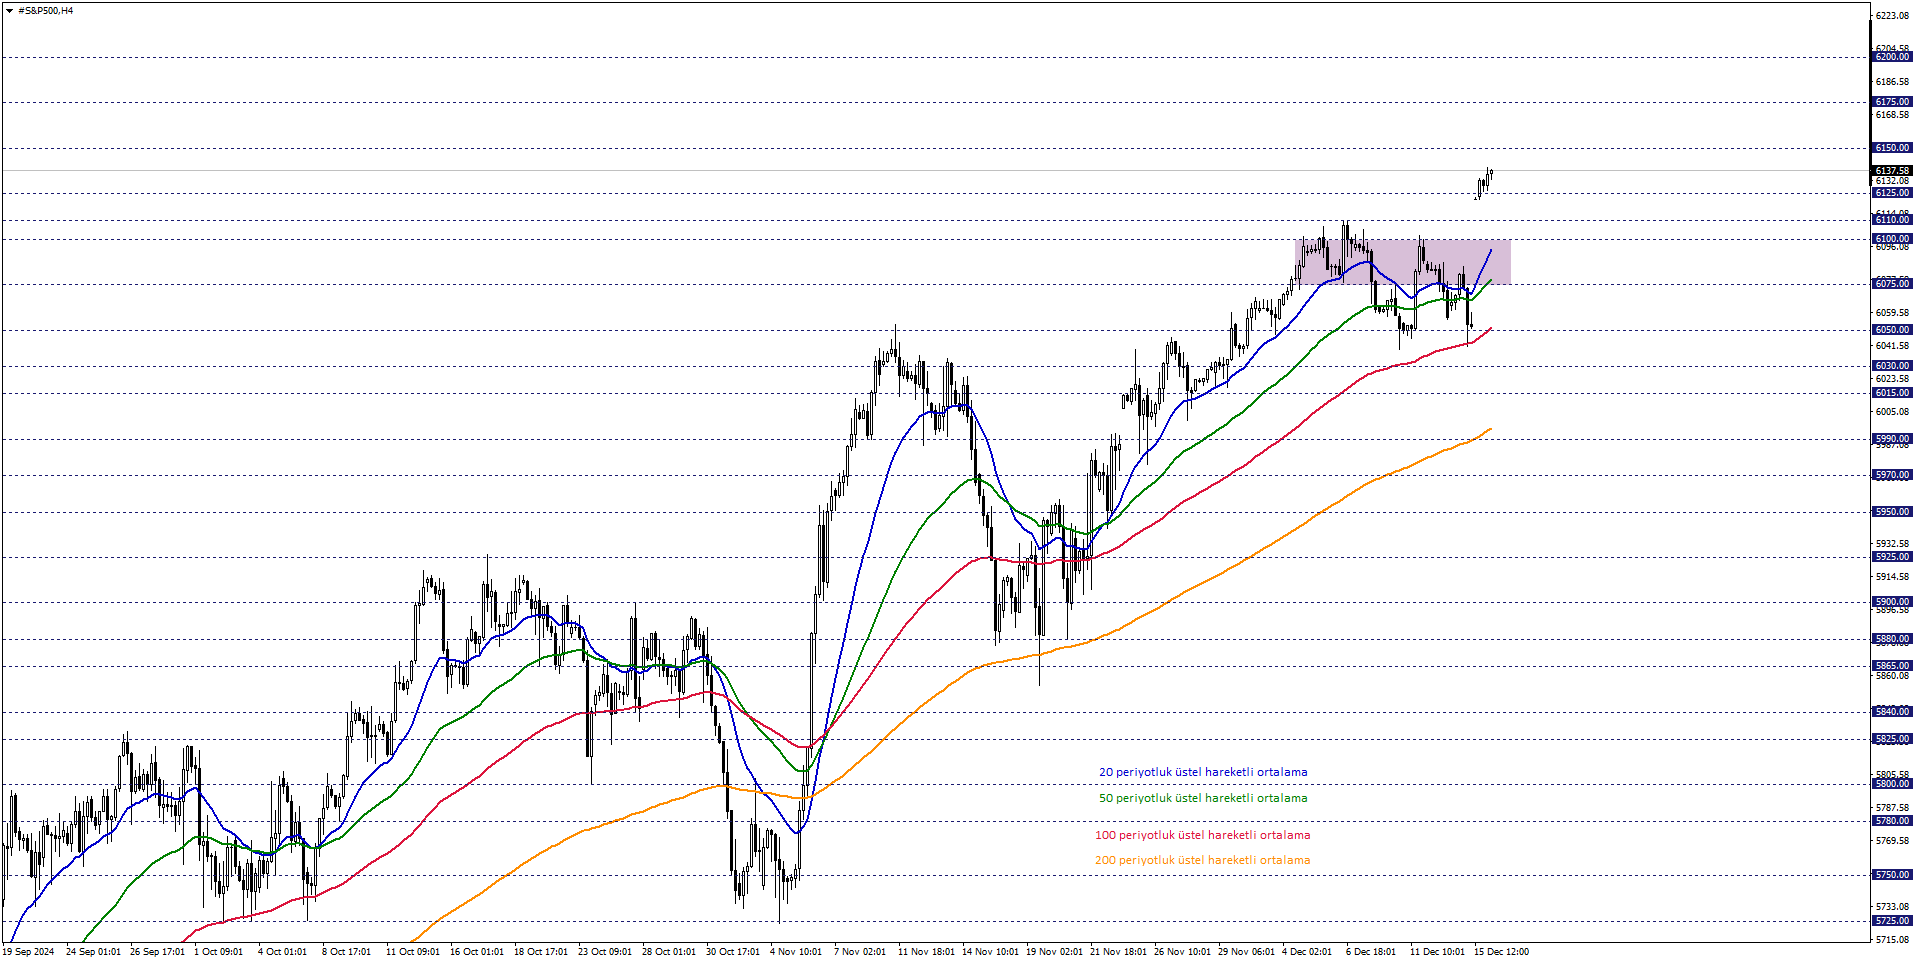Click the 5880.00 horizontal level label
The image size is (1916, 963).
tap(1892, 639)
